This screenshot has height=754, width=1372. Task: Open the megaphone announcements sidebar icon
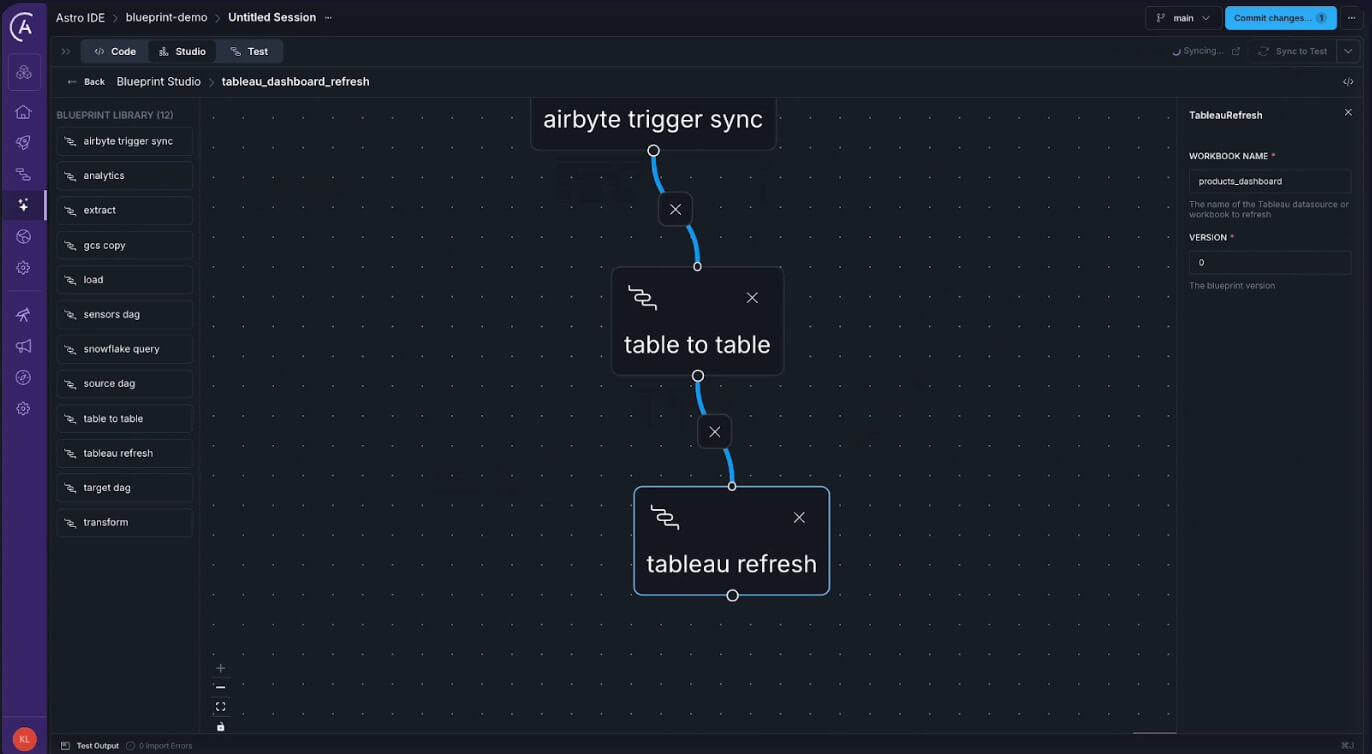point(23,346)
